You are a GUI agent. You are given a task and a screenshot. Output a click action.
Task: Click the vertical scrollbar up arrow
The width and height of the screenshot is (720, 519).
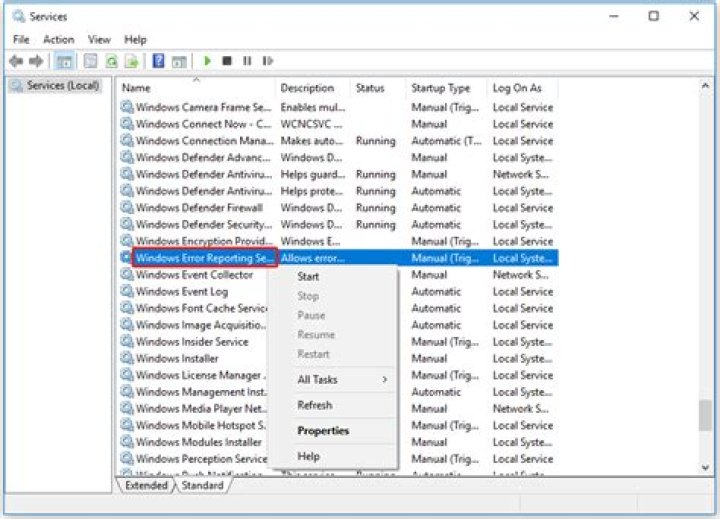pyautogui.click(x=705, y=85)
